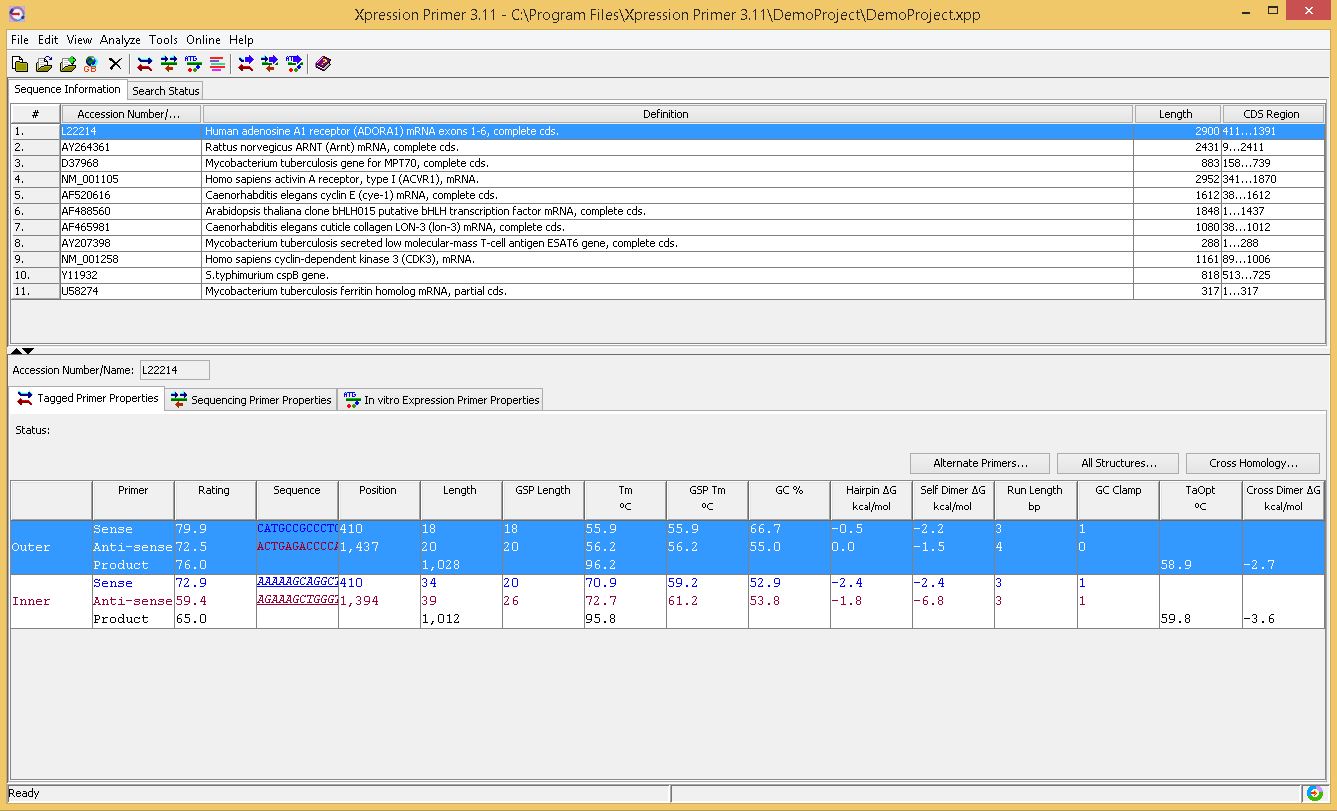Screen dimensions: 1337x811
Task: Click the Inner sense sequence AAAAAGCAGGC
Action: pyautogui.click(x=297, y=583)
